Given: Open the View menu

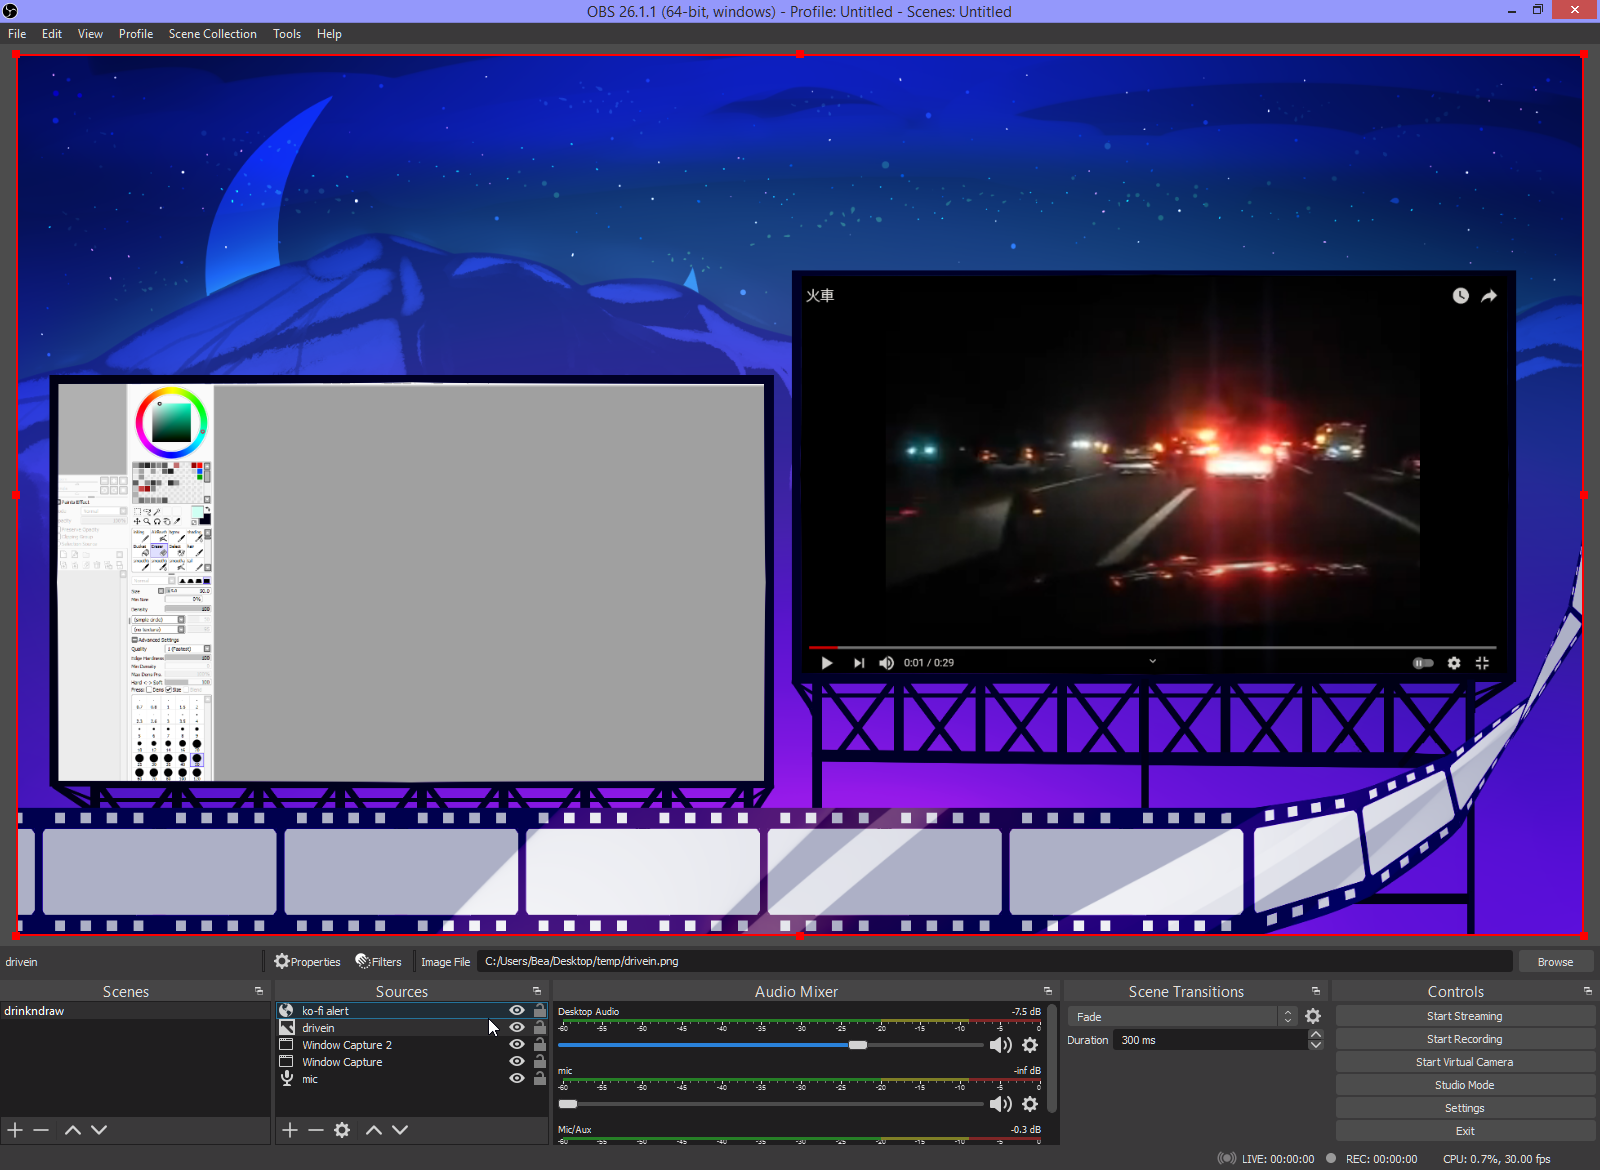Looking at the screenshot, I should (x=90, y=34).
